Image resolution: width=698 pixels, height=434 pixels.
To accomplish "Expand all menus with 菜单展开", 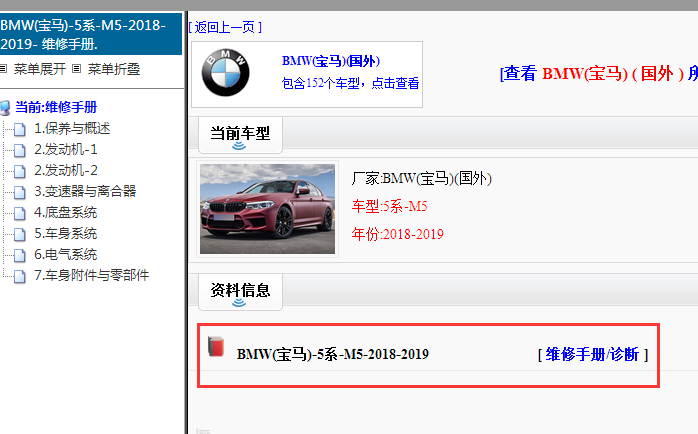I will click(x=40, y=69).
